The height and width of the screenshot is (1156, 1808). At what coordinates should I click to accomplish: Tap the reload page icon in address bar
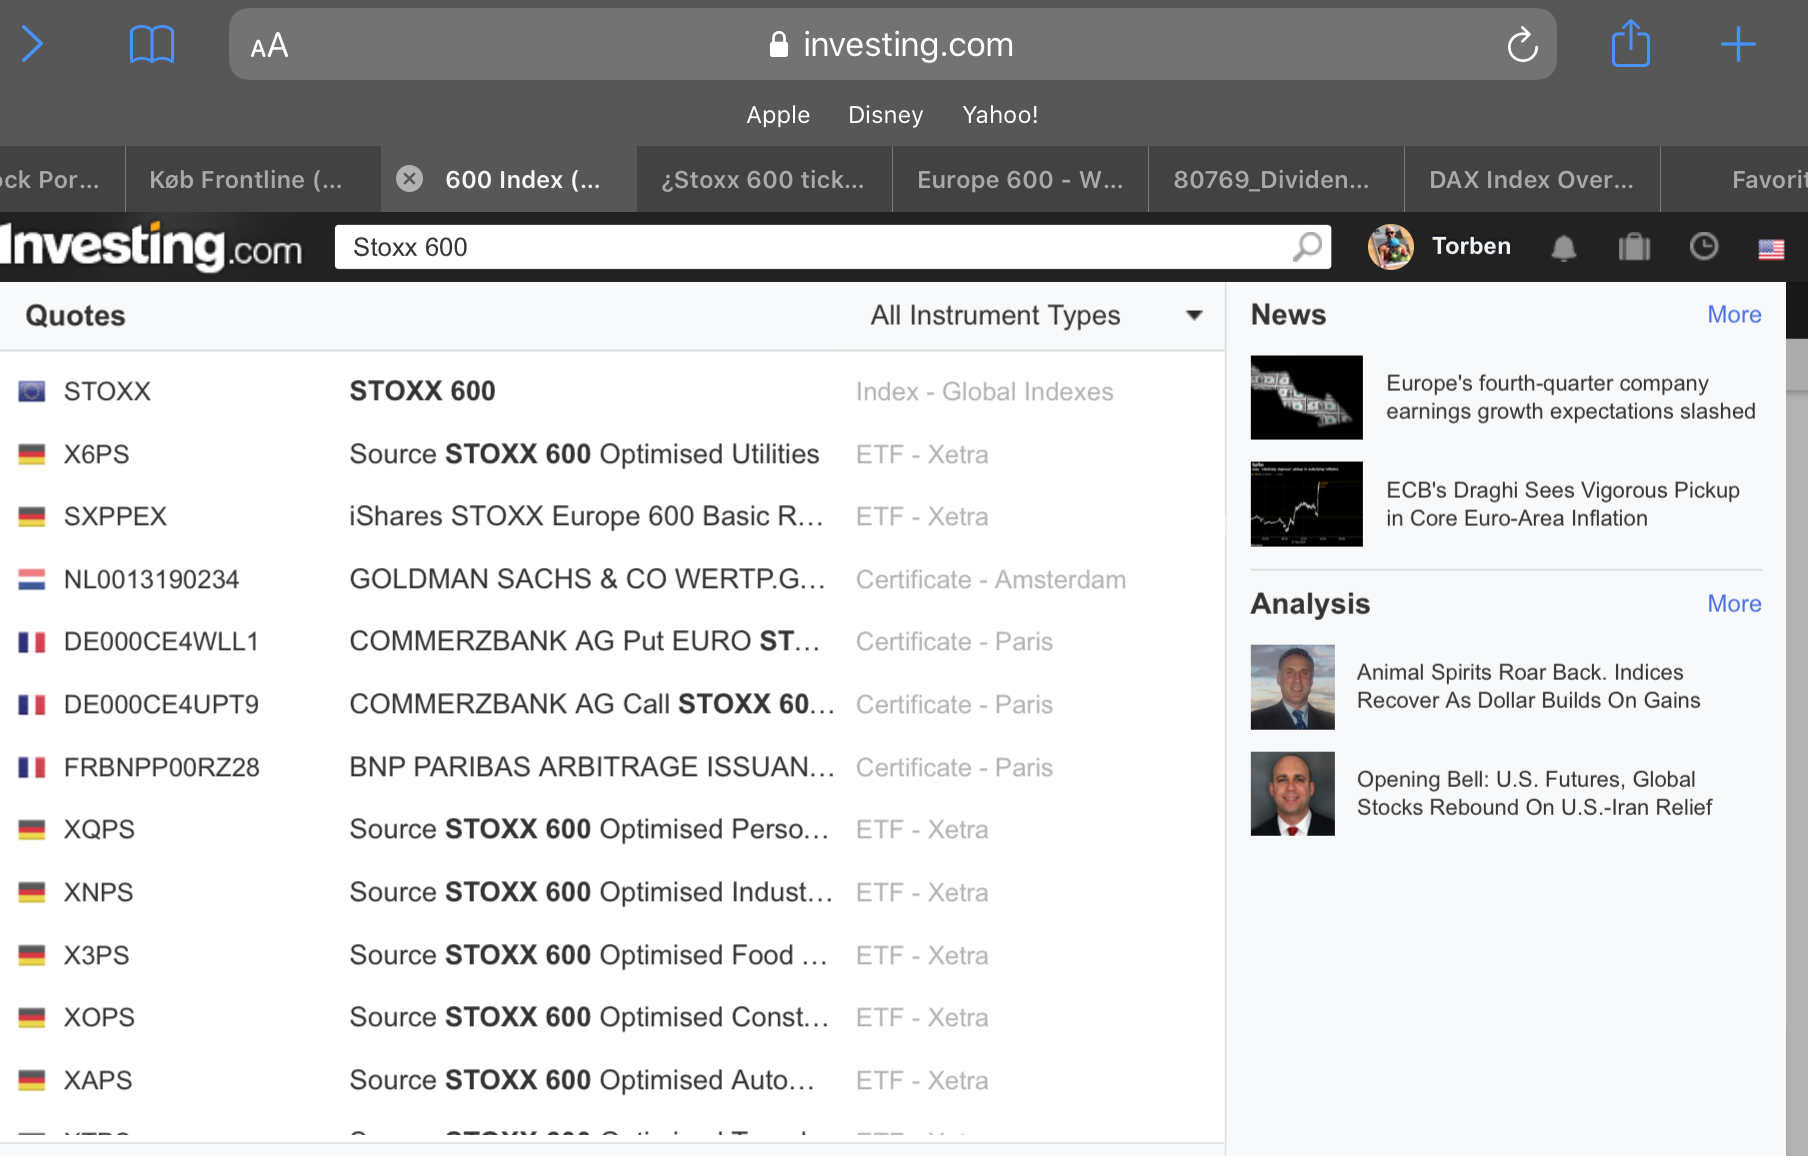coord(1522,45)
